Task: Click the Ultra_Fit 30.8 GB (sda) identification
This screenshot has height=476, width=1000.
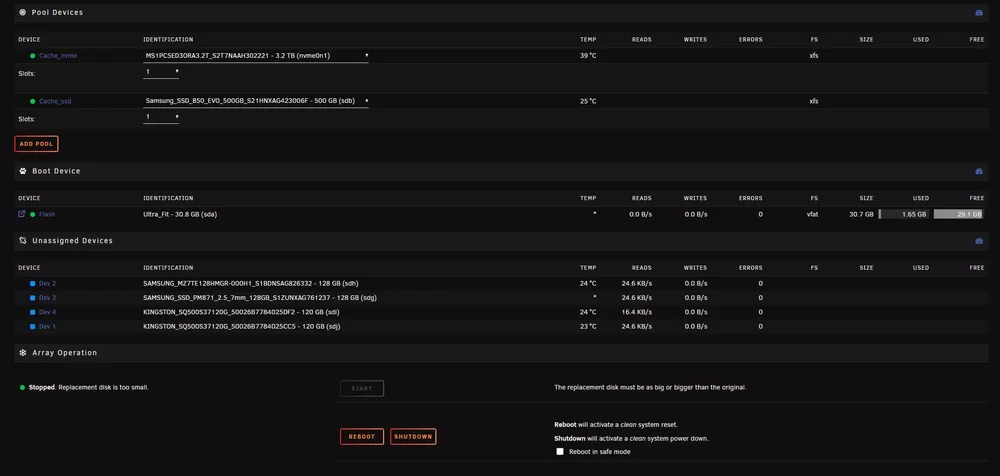Action: (x=180, y=214)
